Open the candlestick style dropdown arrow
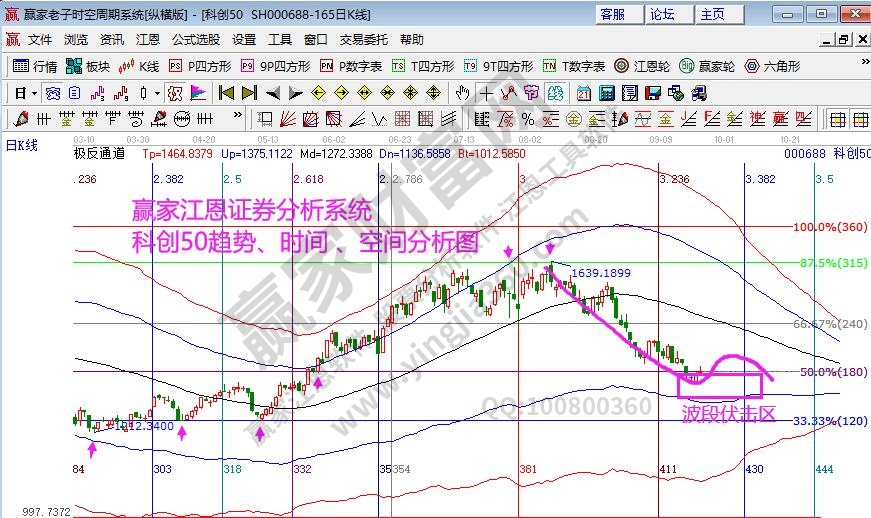 (156, 93)
